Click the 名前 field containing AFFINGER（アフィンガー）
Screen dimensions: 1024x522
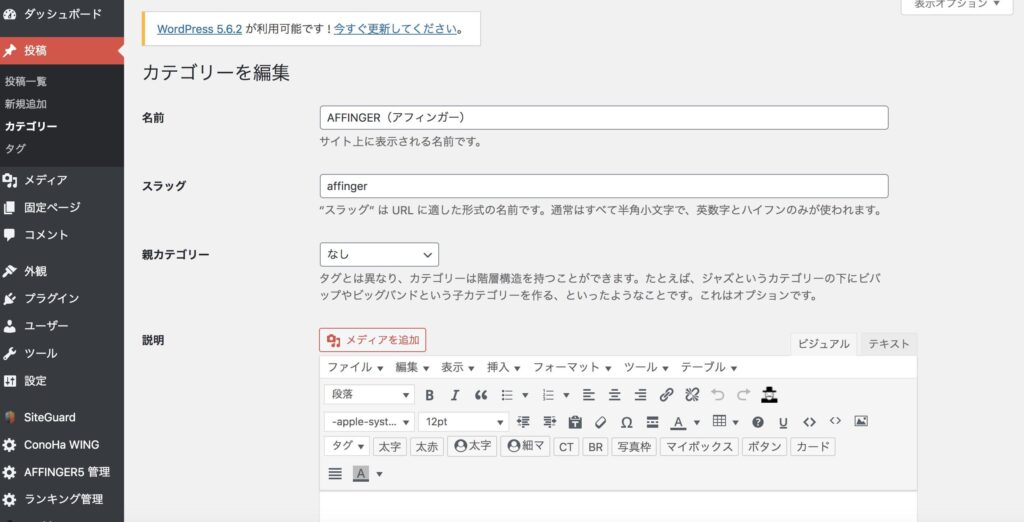(x=604, y=118)
